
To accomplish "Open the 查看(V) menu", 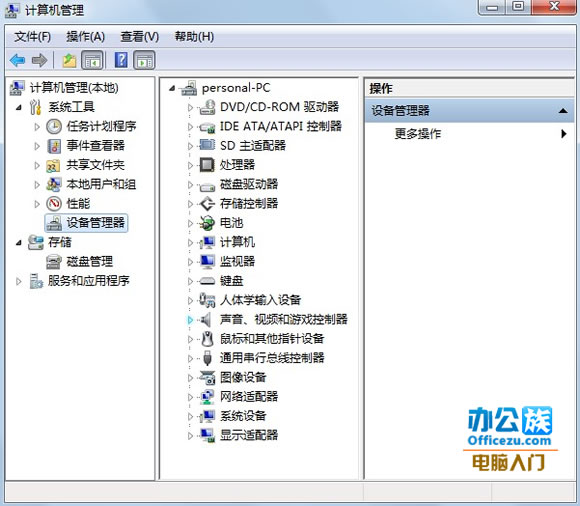I will (139, 37).
